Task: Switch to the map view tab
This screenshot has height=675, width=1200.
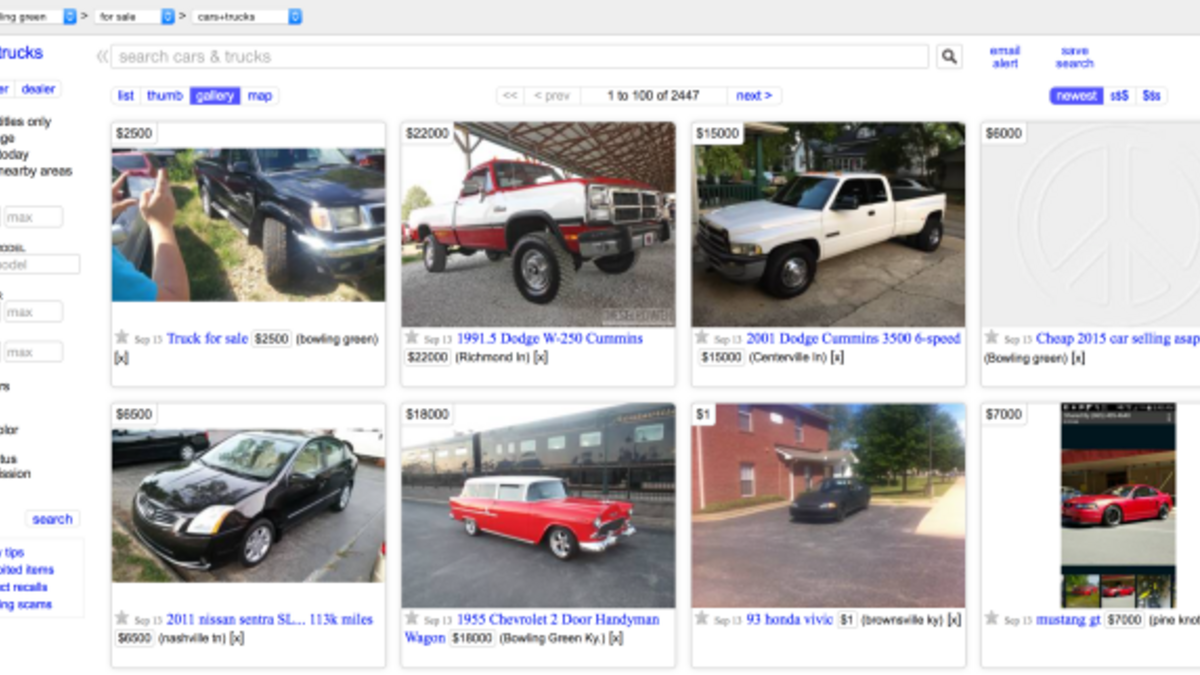Action: [x=260, y=96]
